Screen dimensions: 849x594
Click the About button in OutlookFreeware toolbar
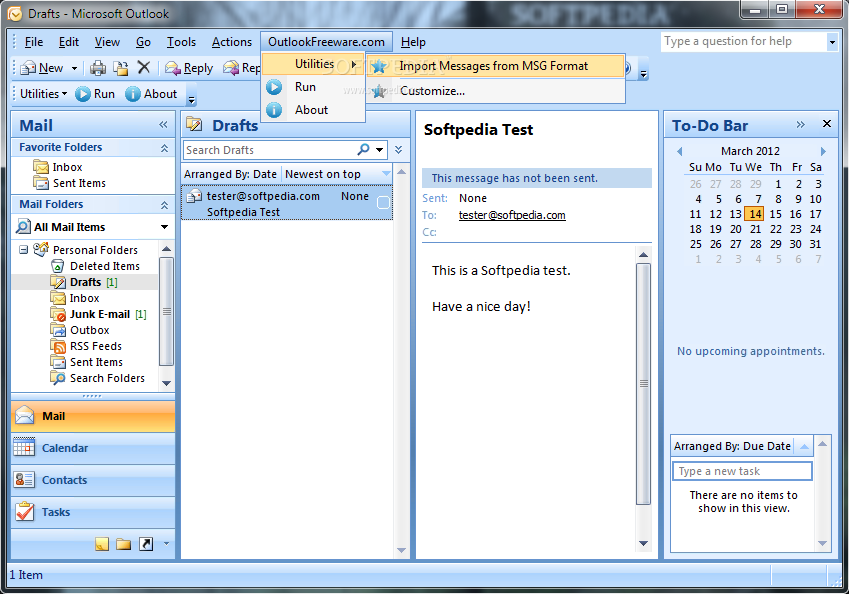151,94
